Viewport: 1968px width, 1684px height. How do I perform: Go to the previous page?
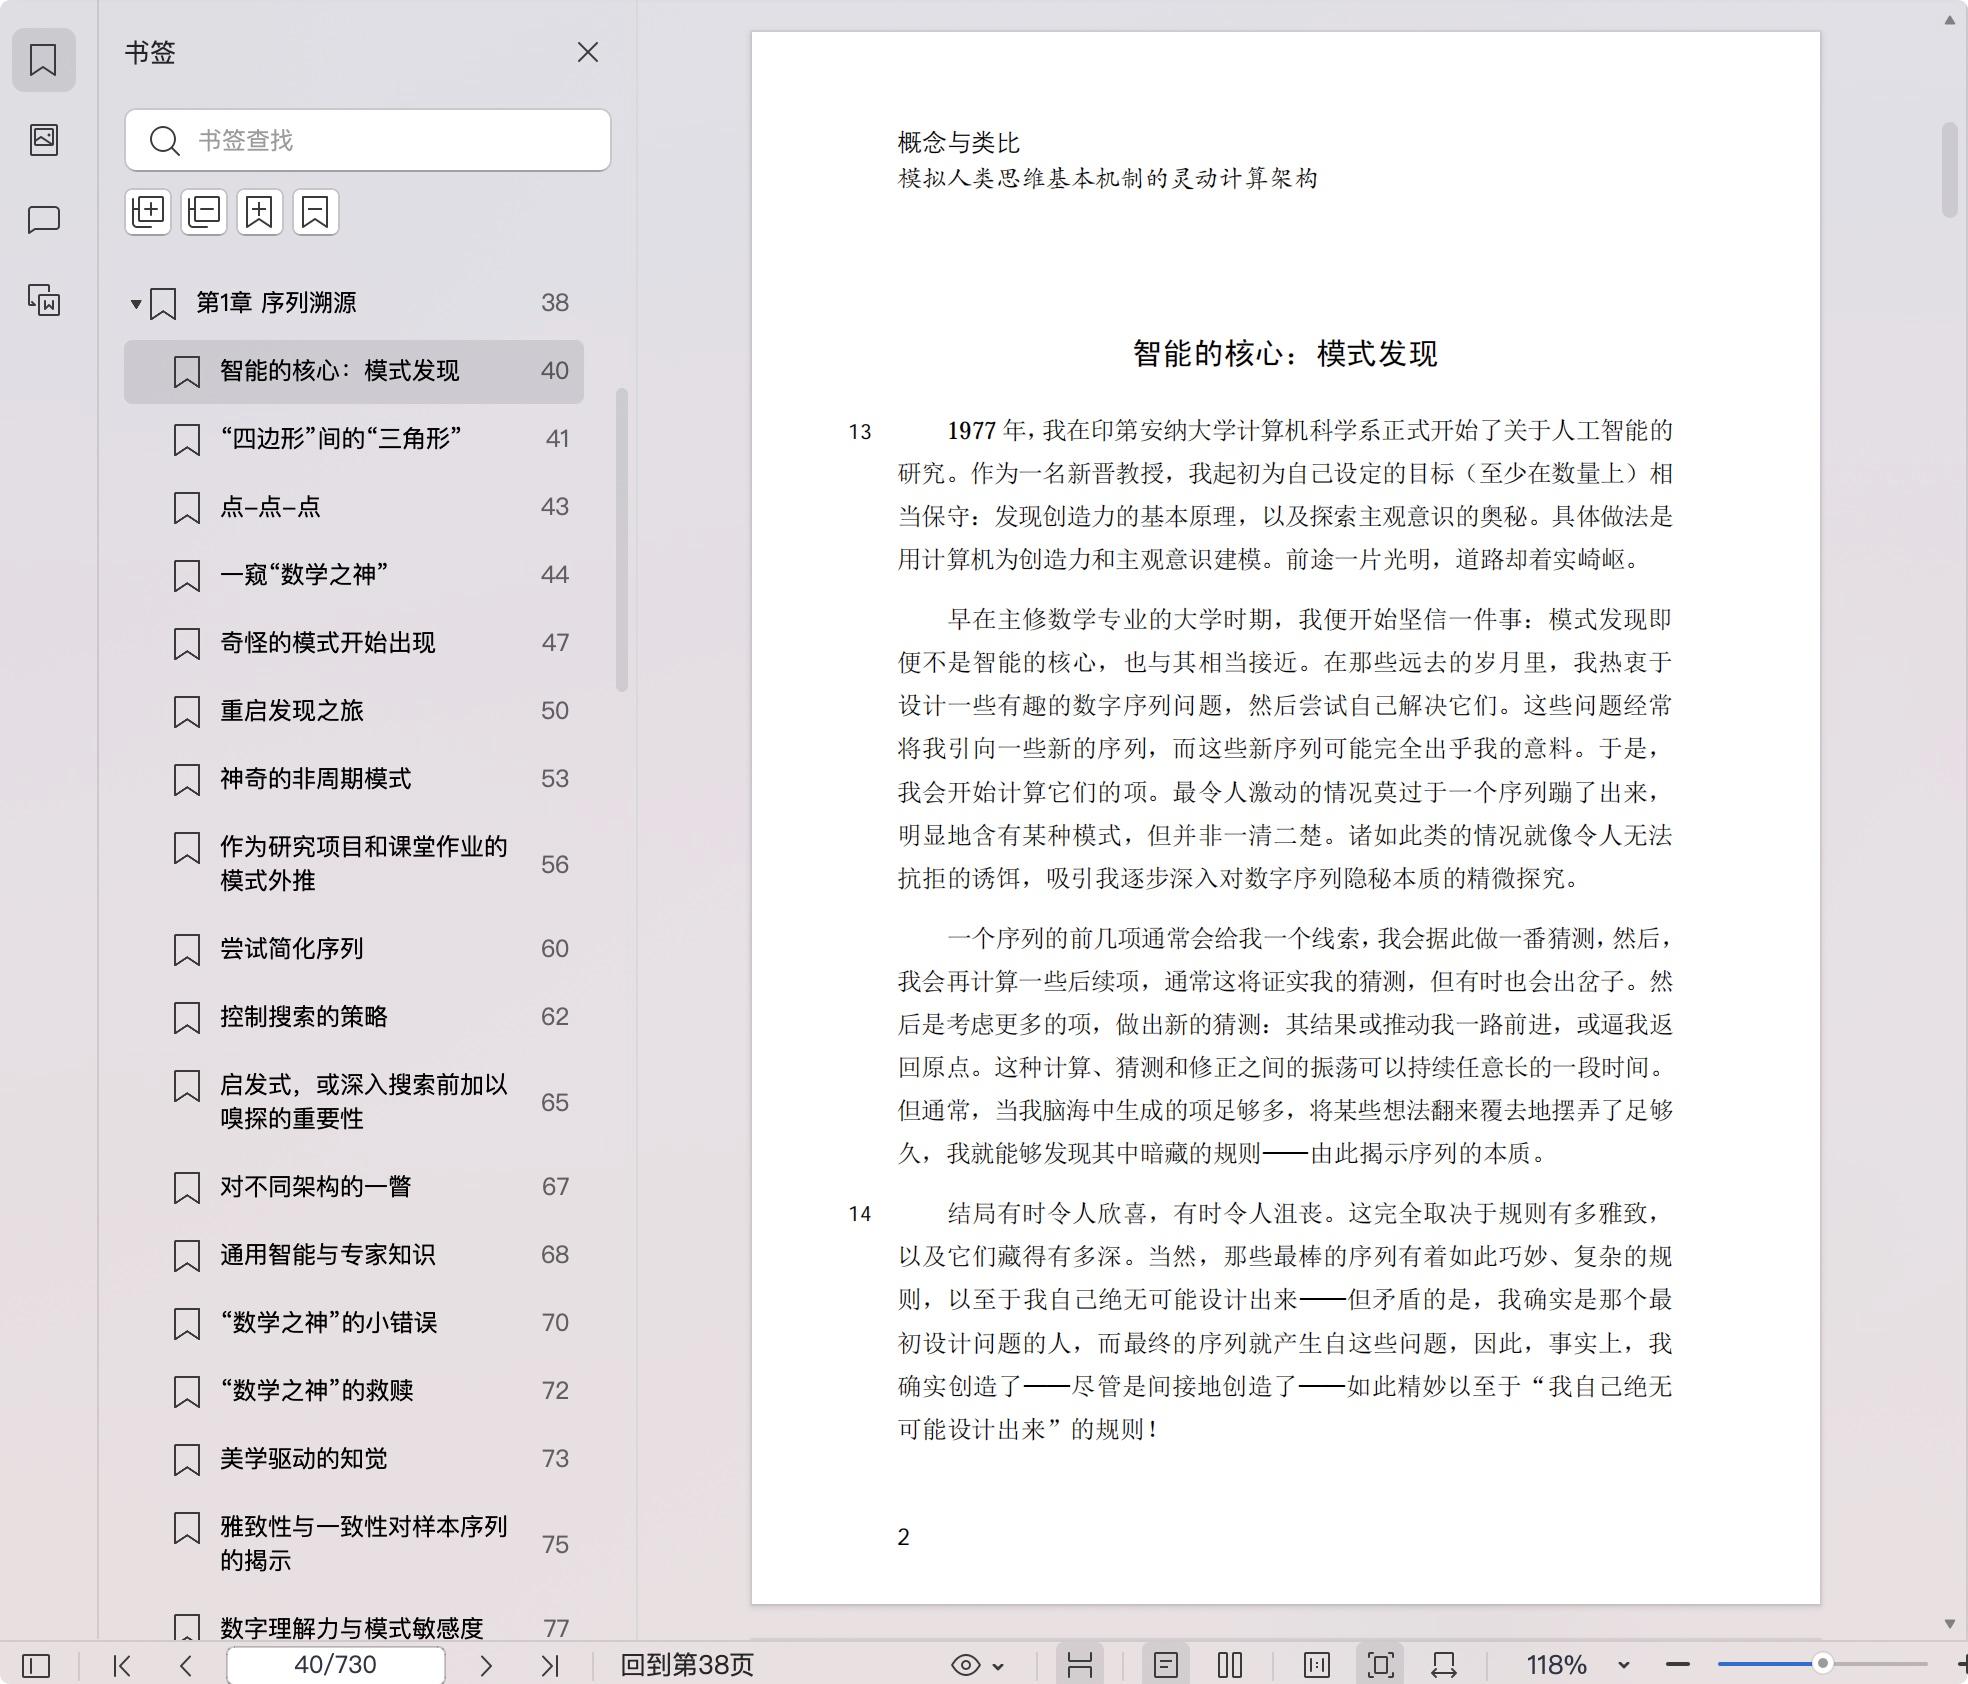click(186, 1665)
